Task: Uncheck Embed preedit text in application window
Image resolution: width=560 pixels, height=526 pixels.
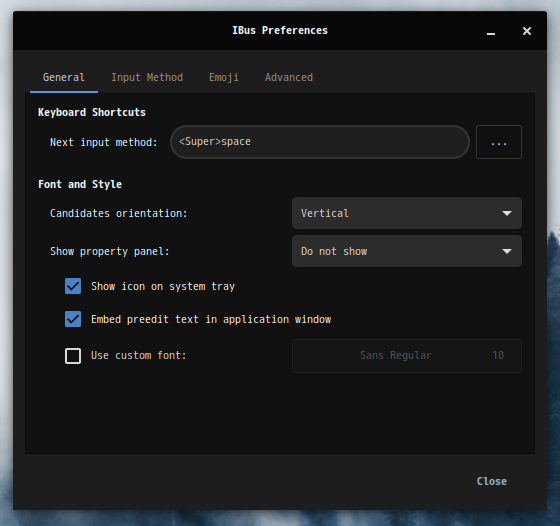Action: (73, 319)
